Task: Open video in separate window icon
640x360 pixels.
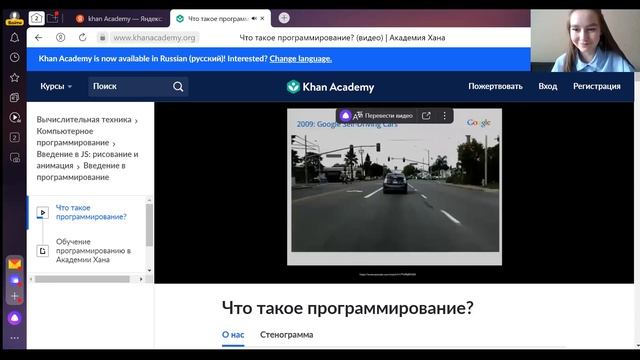Action: click(x=426, y=116)
